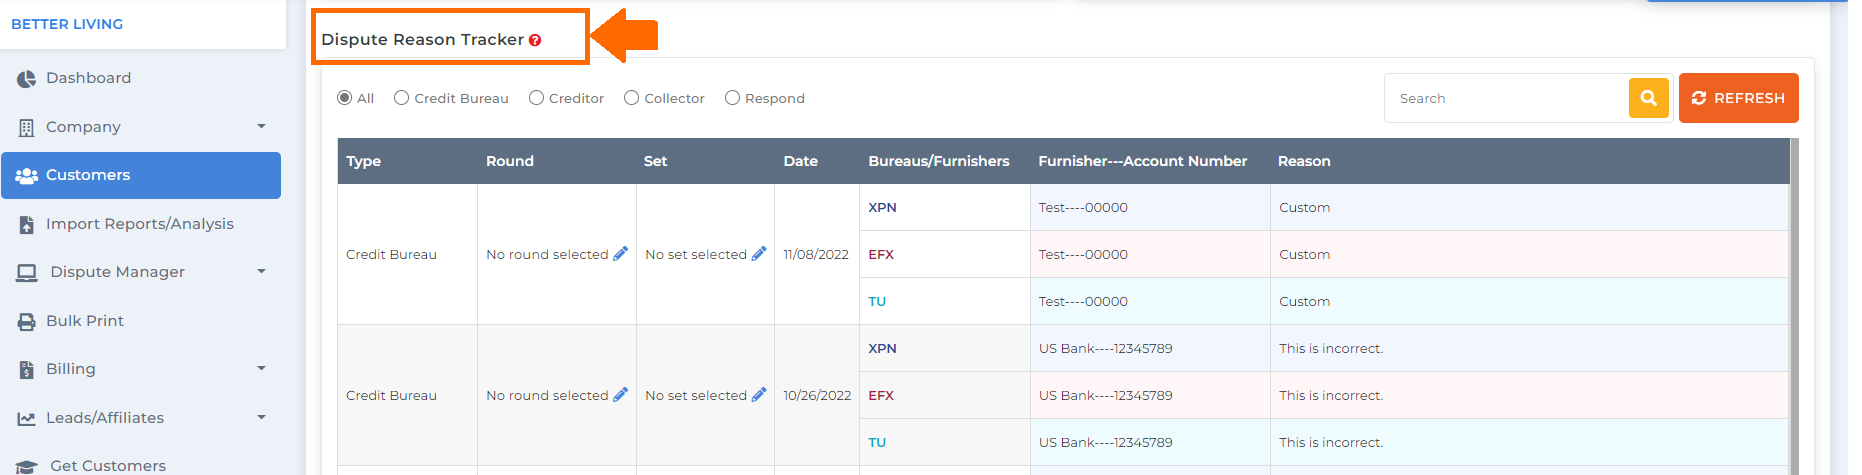The width and height of the screenshot is (1862, 475).
Task: Click the Bulk Print printer icon
Action: pyautogui.click(x=26, y=321)
